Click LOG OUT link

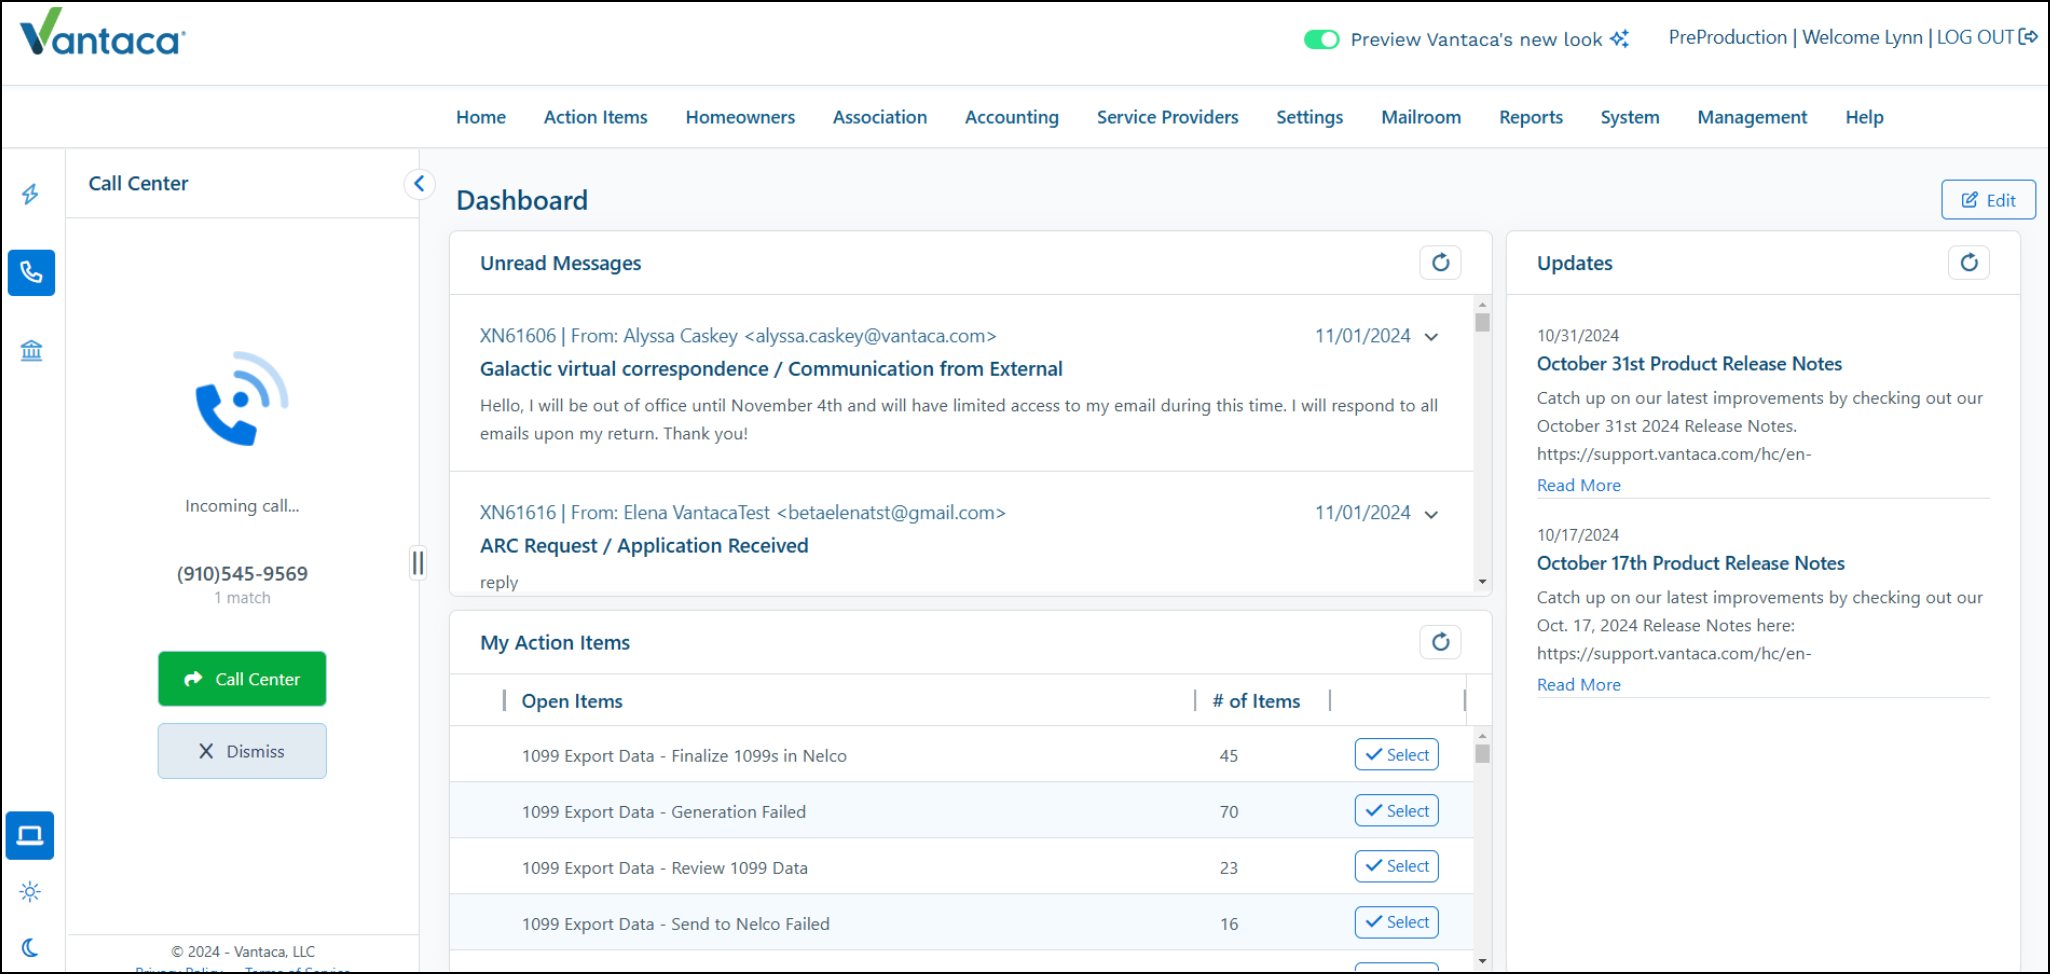[1975, 37]
